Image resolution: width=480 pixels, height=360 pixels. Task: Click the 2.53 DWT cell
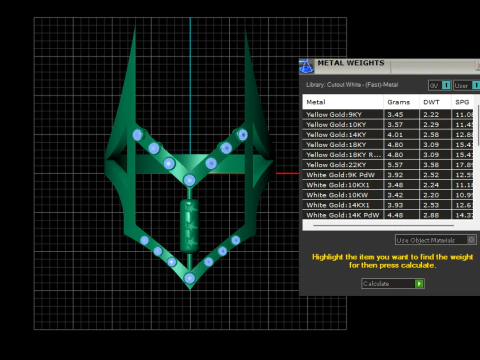pos(435,205)
